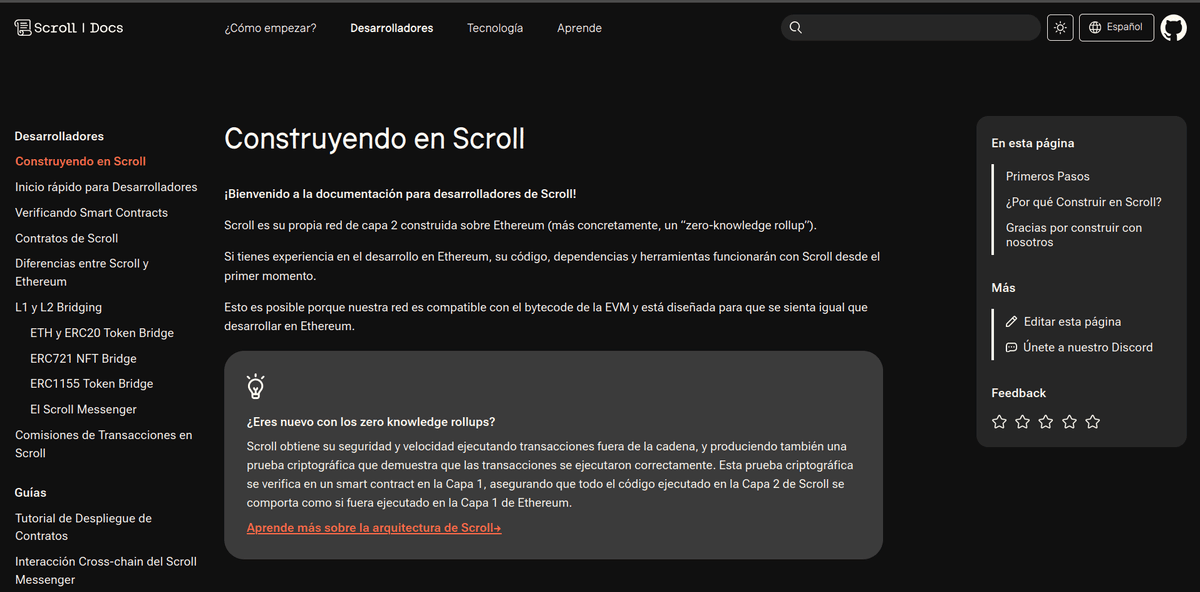Rate the page with the fifth star
The height and width of the screenshot is (592, 1200).
[x=1093, y=422]
